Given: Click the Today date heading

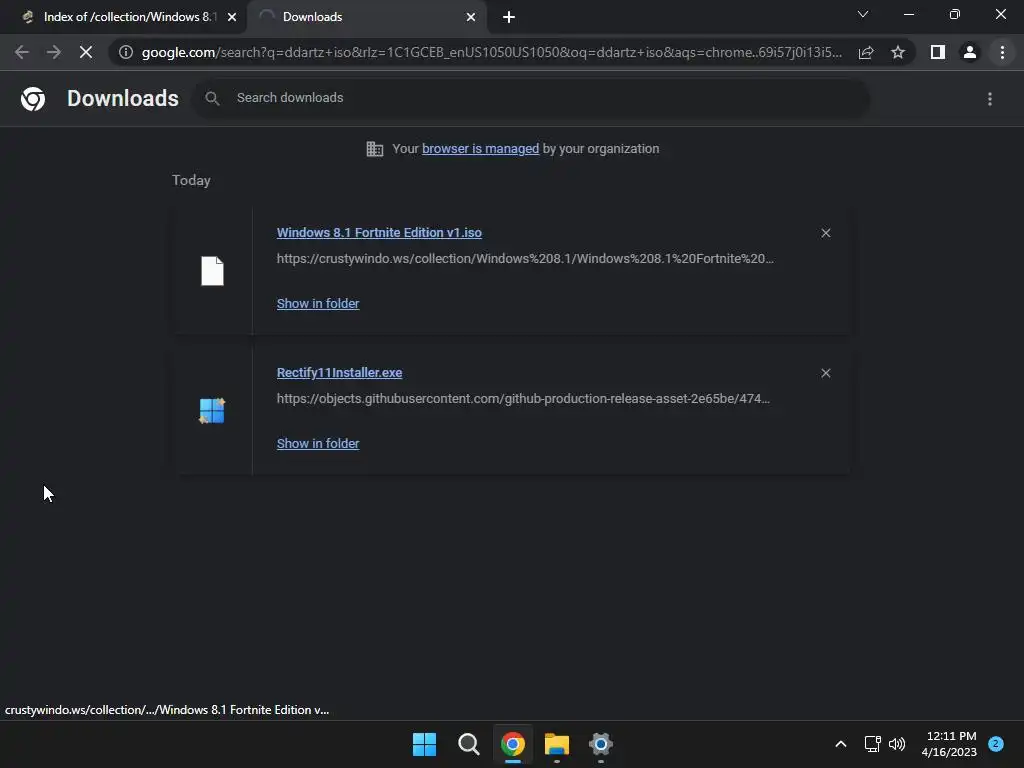Looking at the screenshot, I should pyautogui.click(x=191, y=180).
